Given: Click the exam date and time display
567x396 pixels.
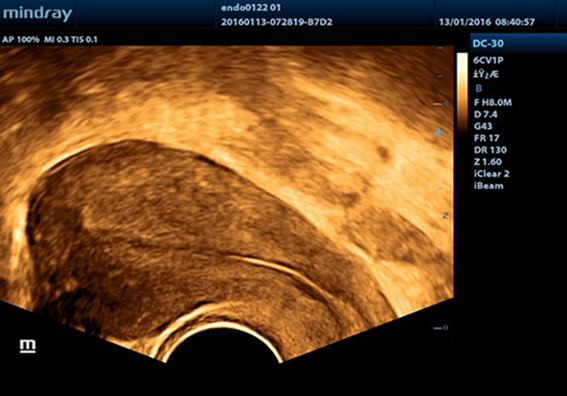Looking at the screenshot, I should [487, 22].
